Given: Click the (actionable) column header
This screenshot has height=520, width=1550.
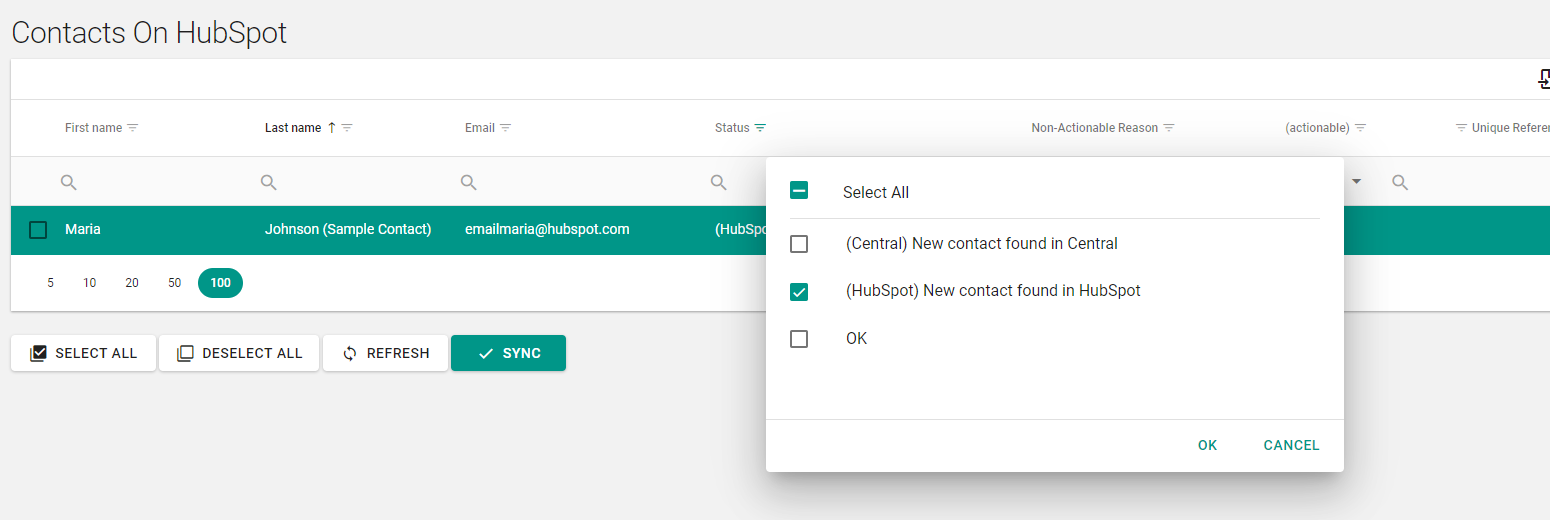Looking at the screenshot, I should pos(1317,128).
